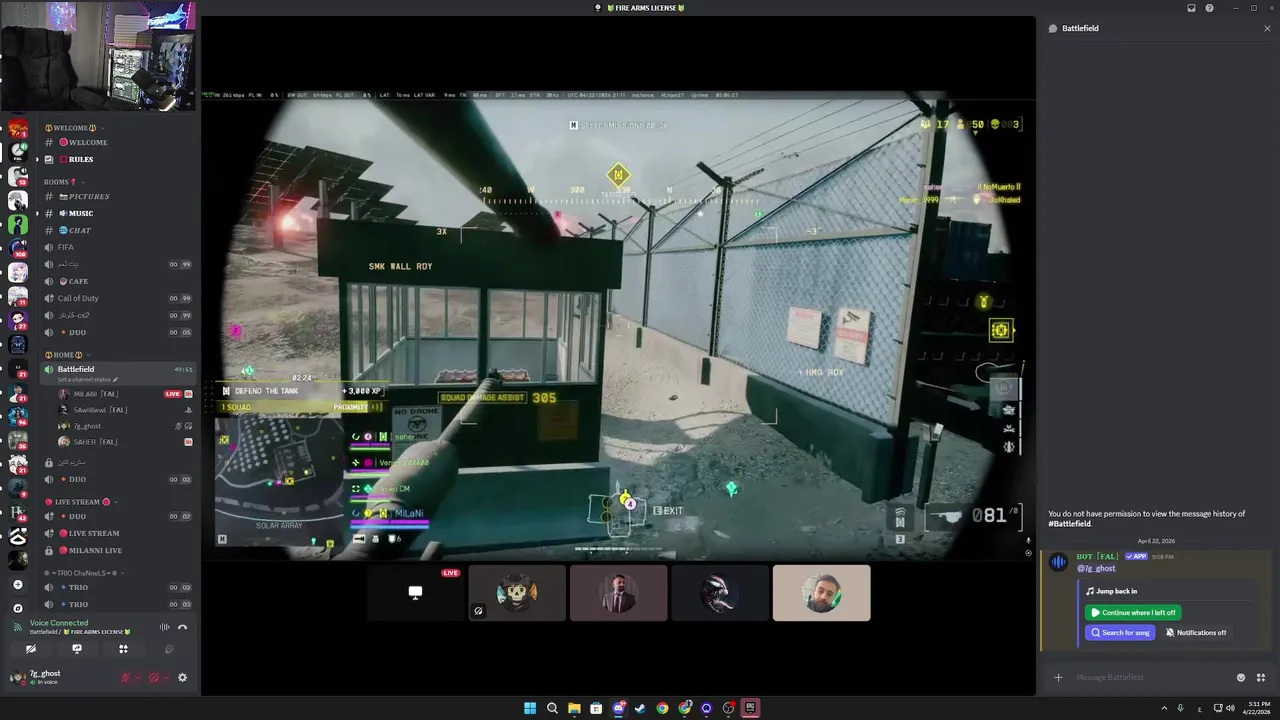Open screen share button in voice panel

77,649
